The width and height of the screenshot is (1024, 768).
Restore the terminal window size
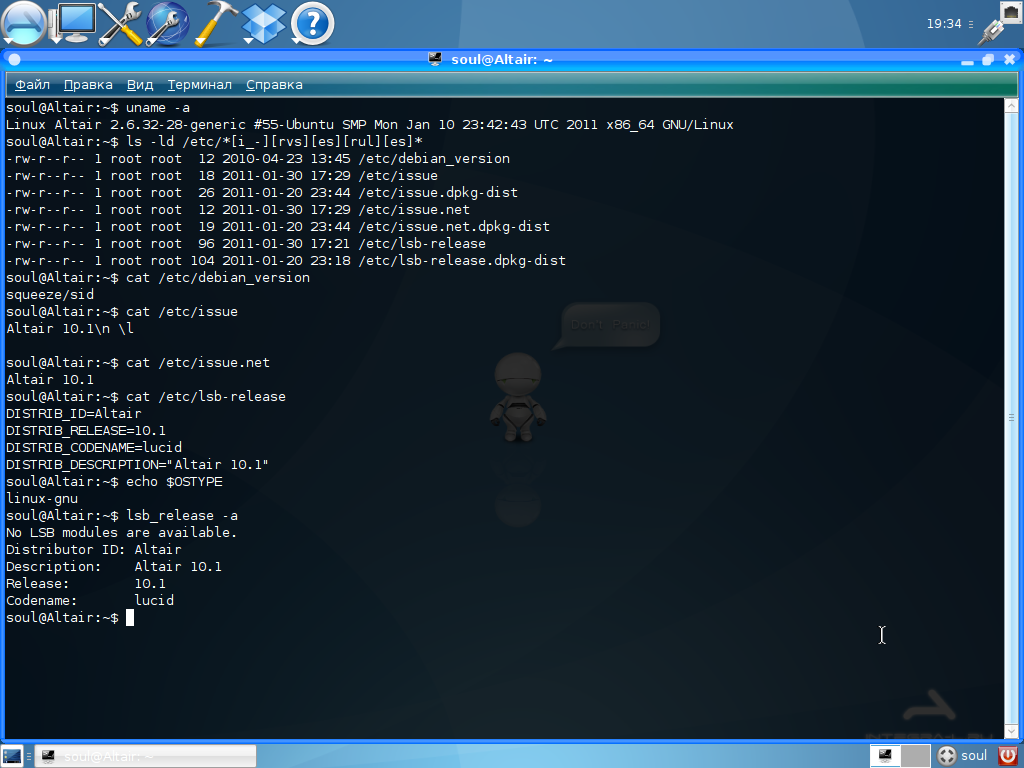(x=988, y=60)
